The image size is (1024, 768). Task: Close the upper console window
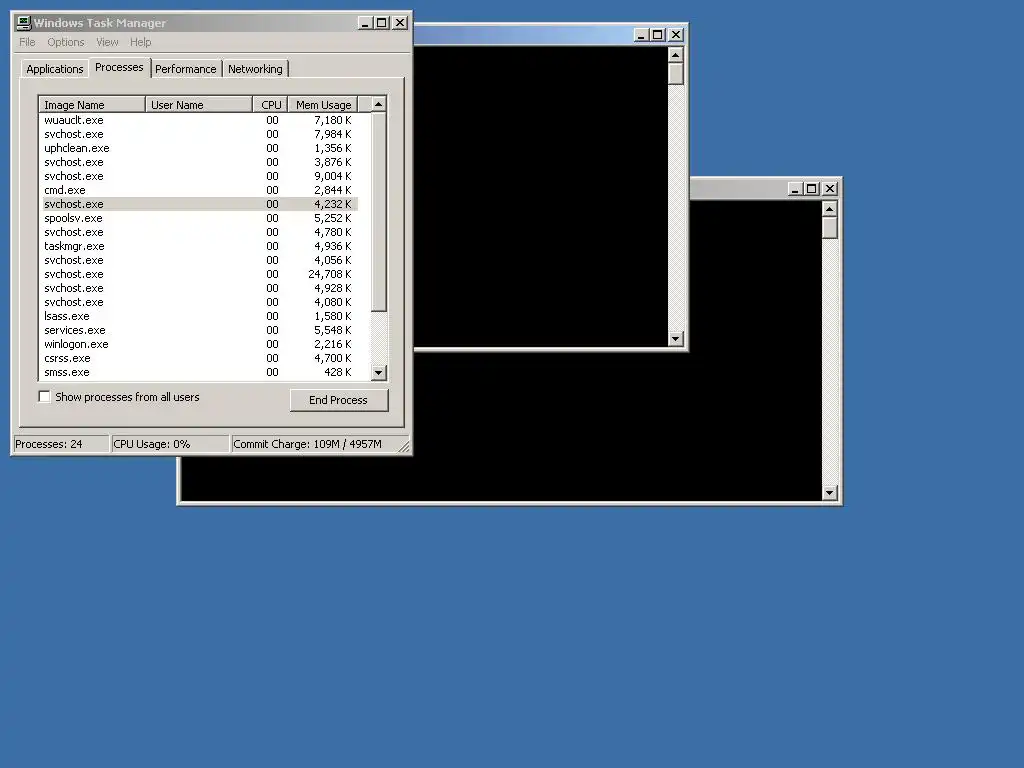676,35
